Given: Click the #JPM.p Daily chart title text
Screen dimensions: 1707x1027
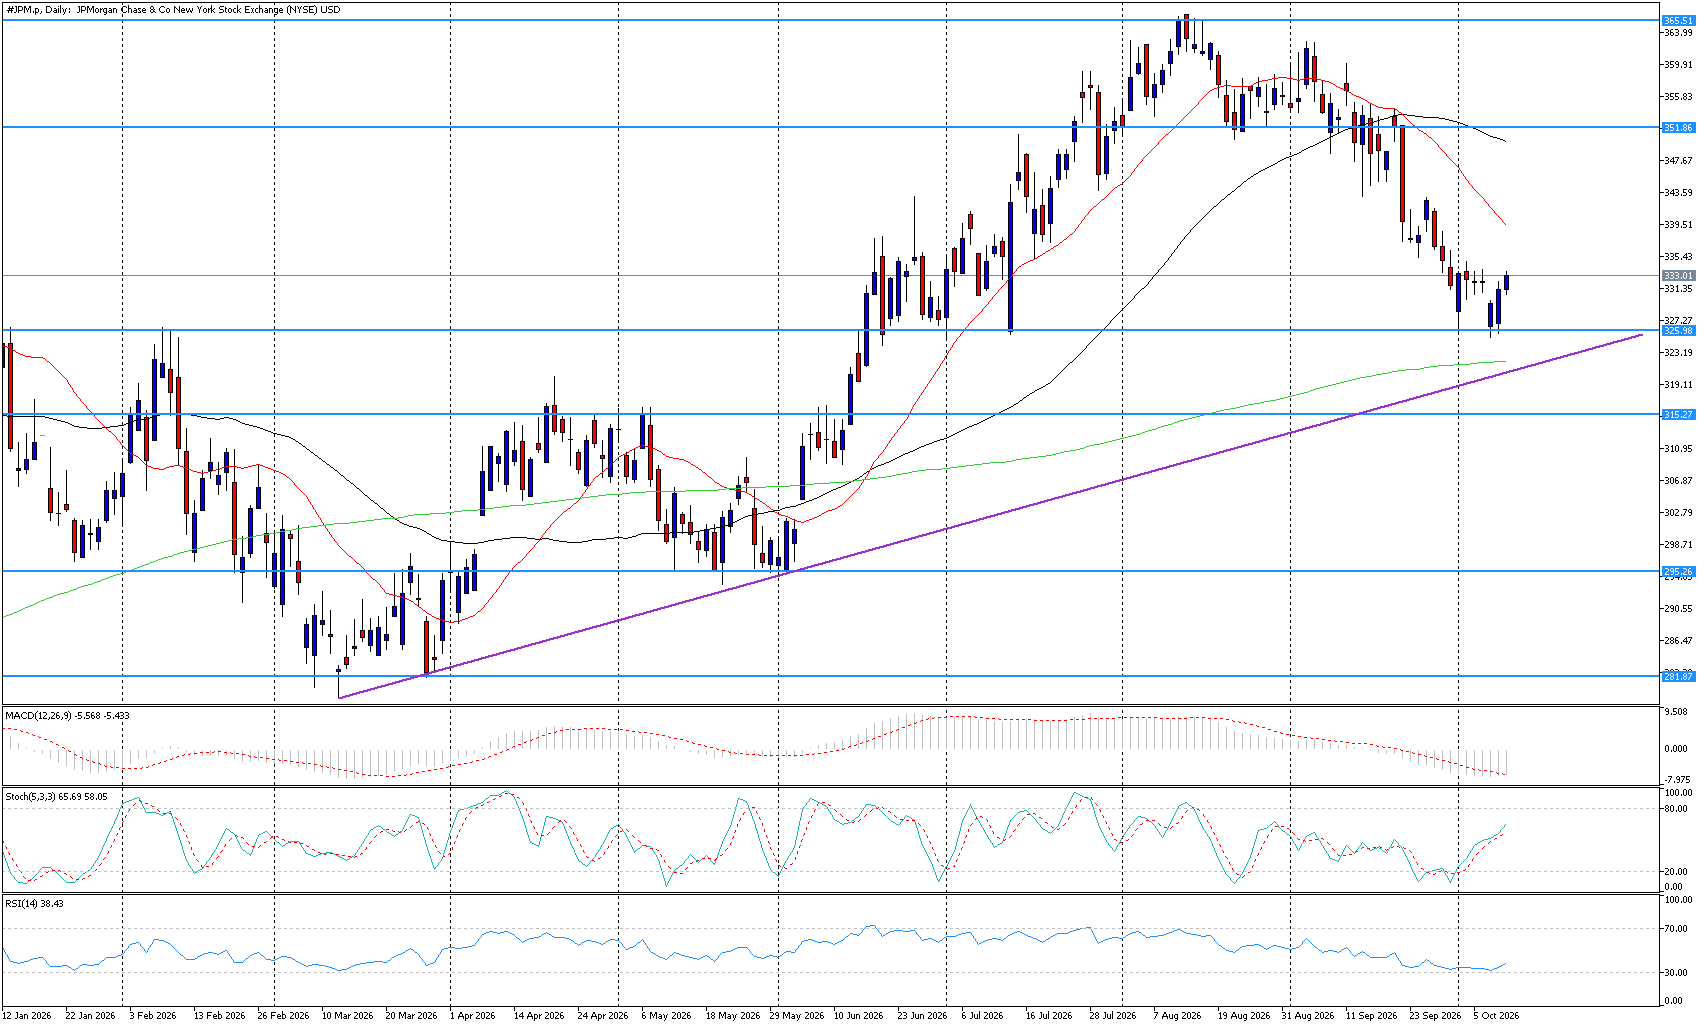Looking at the screenshot, I should [173, 10].
